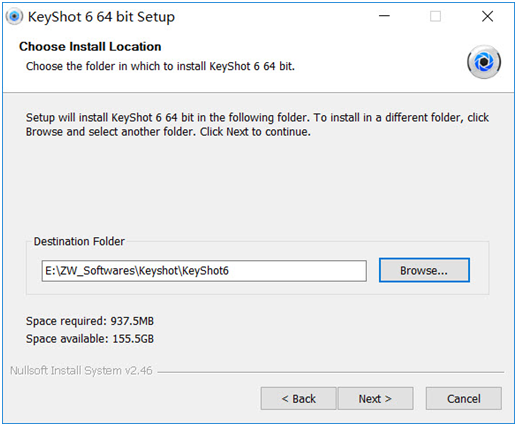Click the KeyShot icon in the title bar
The width and height of the screenshot is (517, 426).
tap(14, 16)
